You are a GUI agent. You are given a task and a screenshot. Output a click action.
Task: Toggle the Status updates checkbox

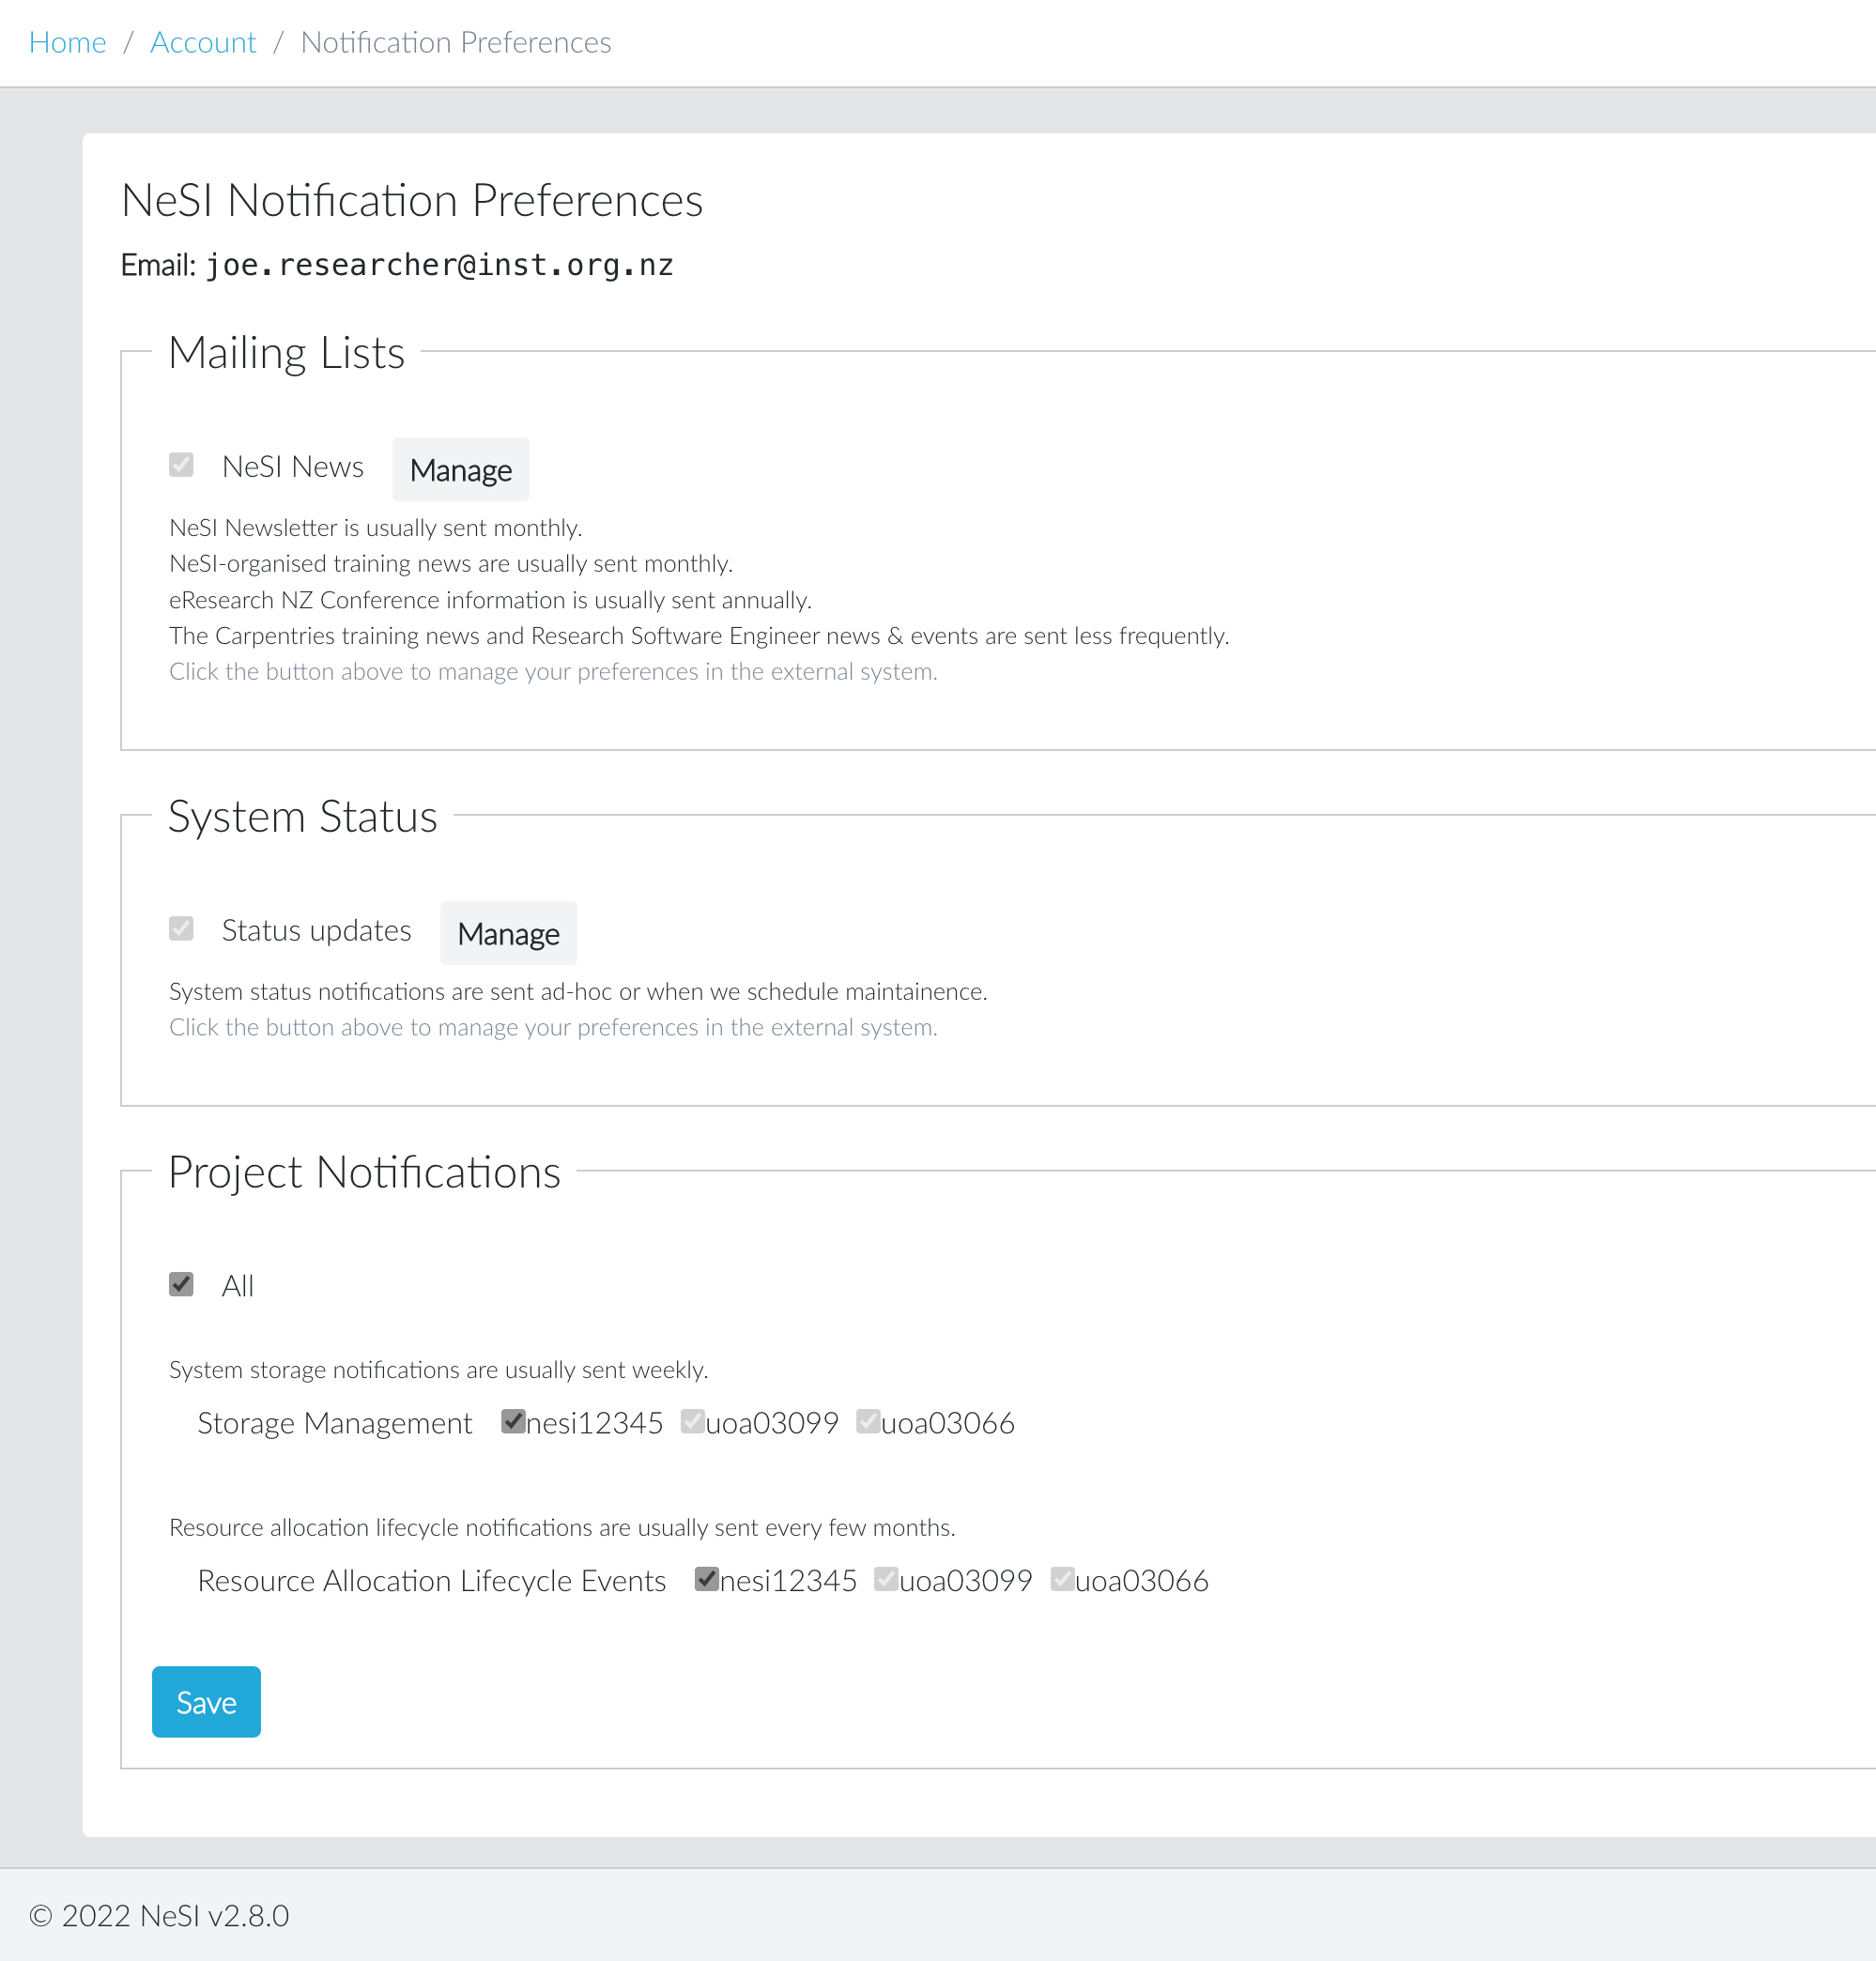[x=181, y=929]
